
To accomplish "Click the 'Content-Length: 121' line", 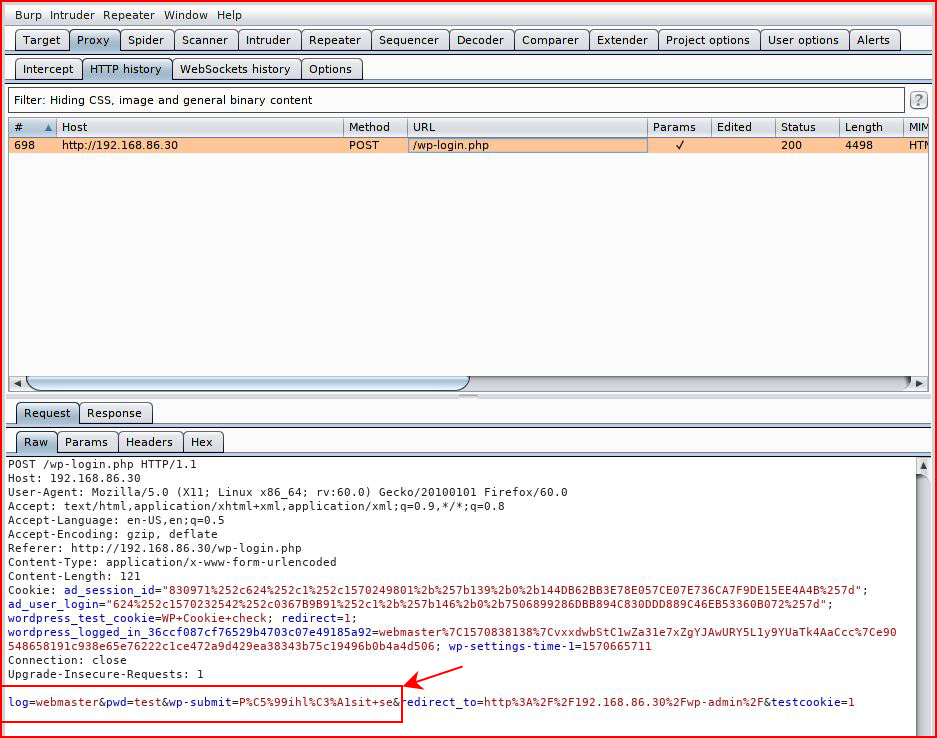I will pos(74,576).
